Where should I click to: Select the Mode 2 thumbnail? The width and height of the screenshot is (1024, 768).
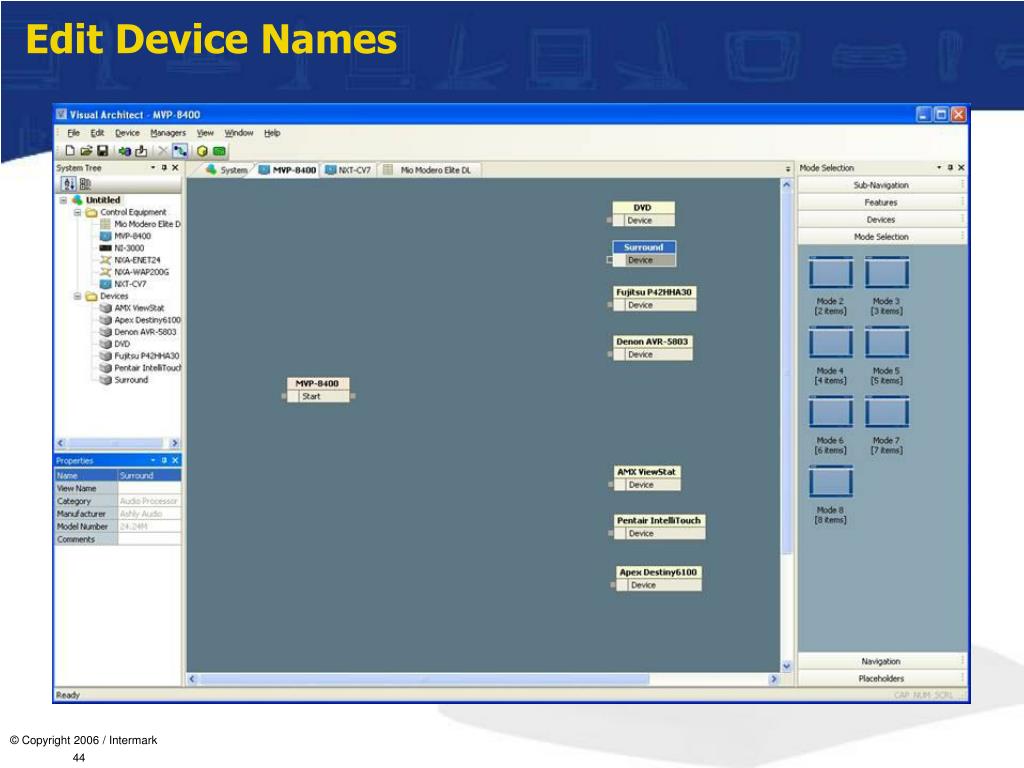pyautogui.click(x=831, y=273)
